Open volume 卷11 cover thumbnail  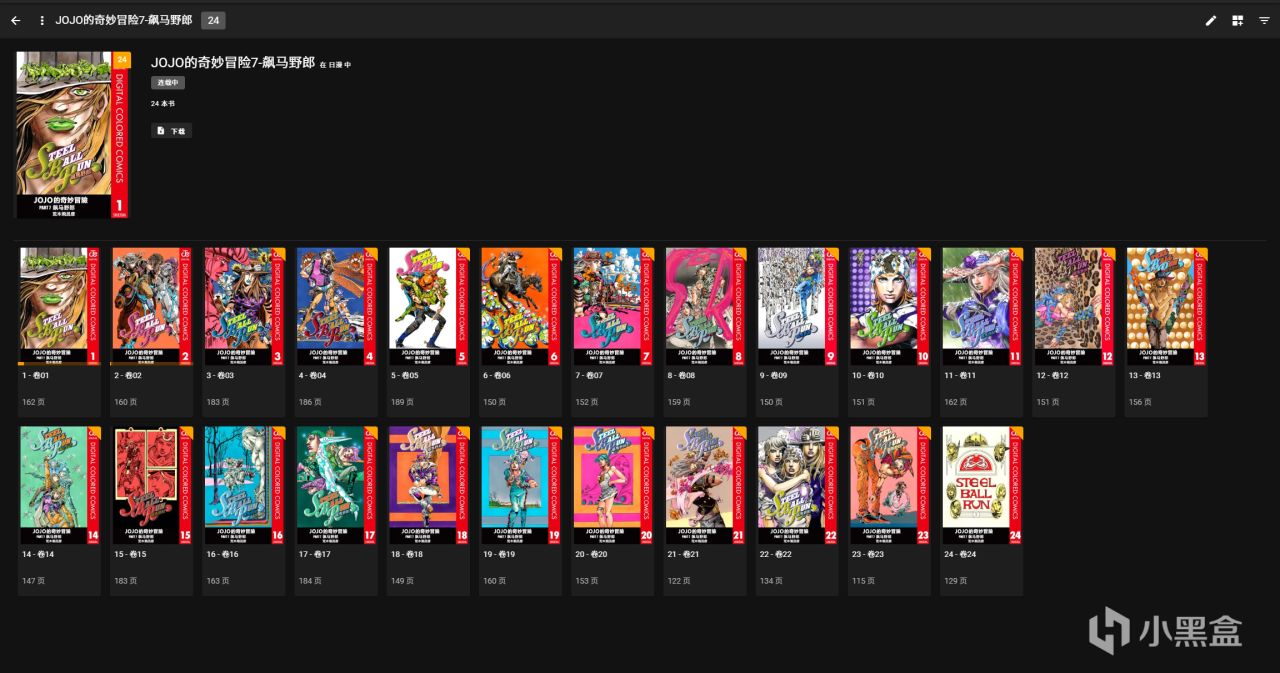coord(982,306)
